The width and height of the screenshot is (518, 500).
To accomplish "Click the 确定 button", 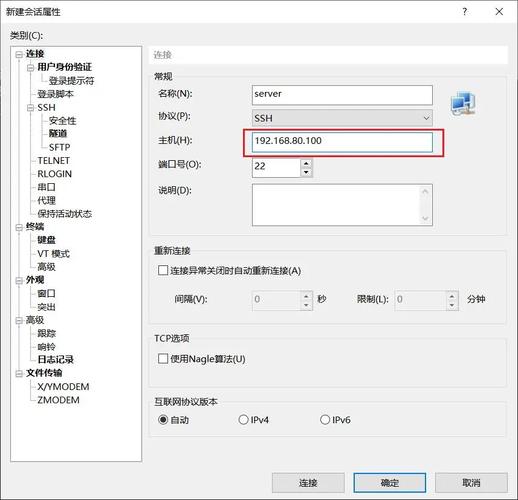I will pyautogui.click(x=389, y=483).
